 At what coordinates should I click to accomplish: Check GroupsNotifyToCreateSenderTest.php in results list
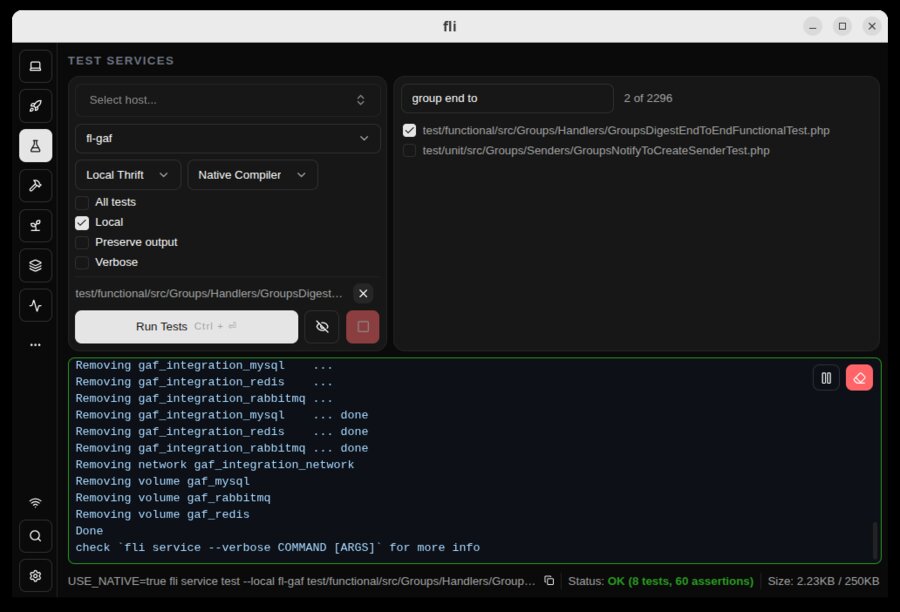coord(409,150)
